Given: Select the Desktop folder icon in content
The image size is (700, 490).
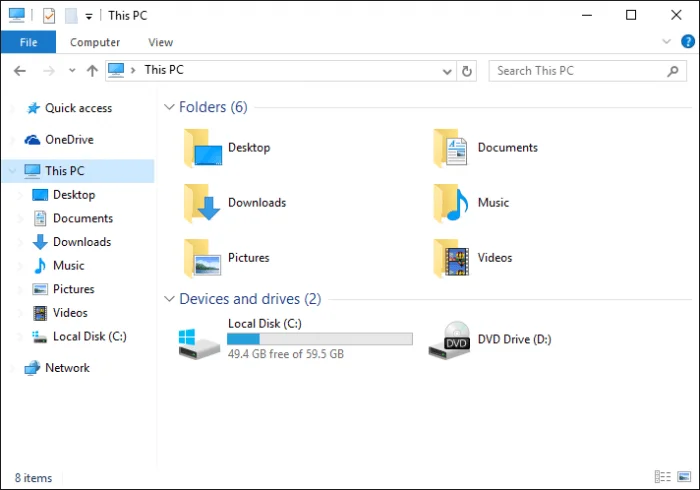Looking at the screenshot, I should tap(203, 148).
